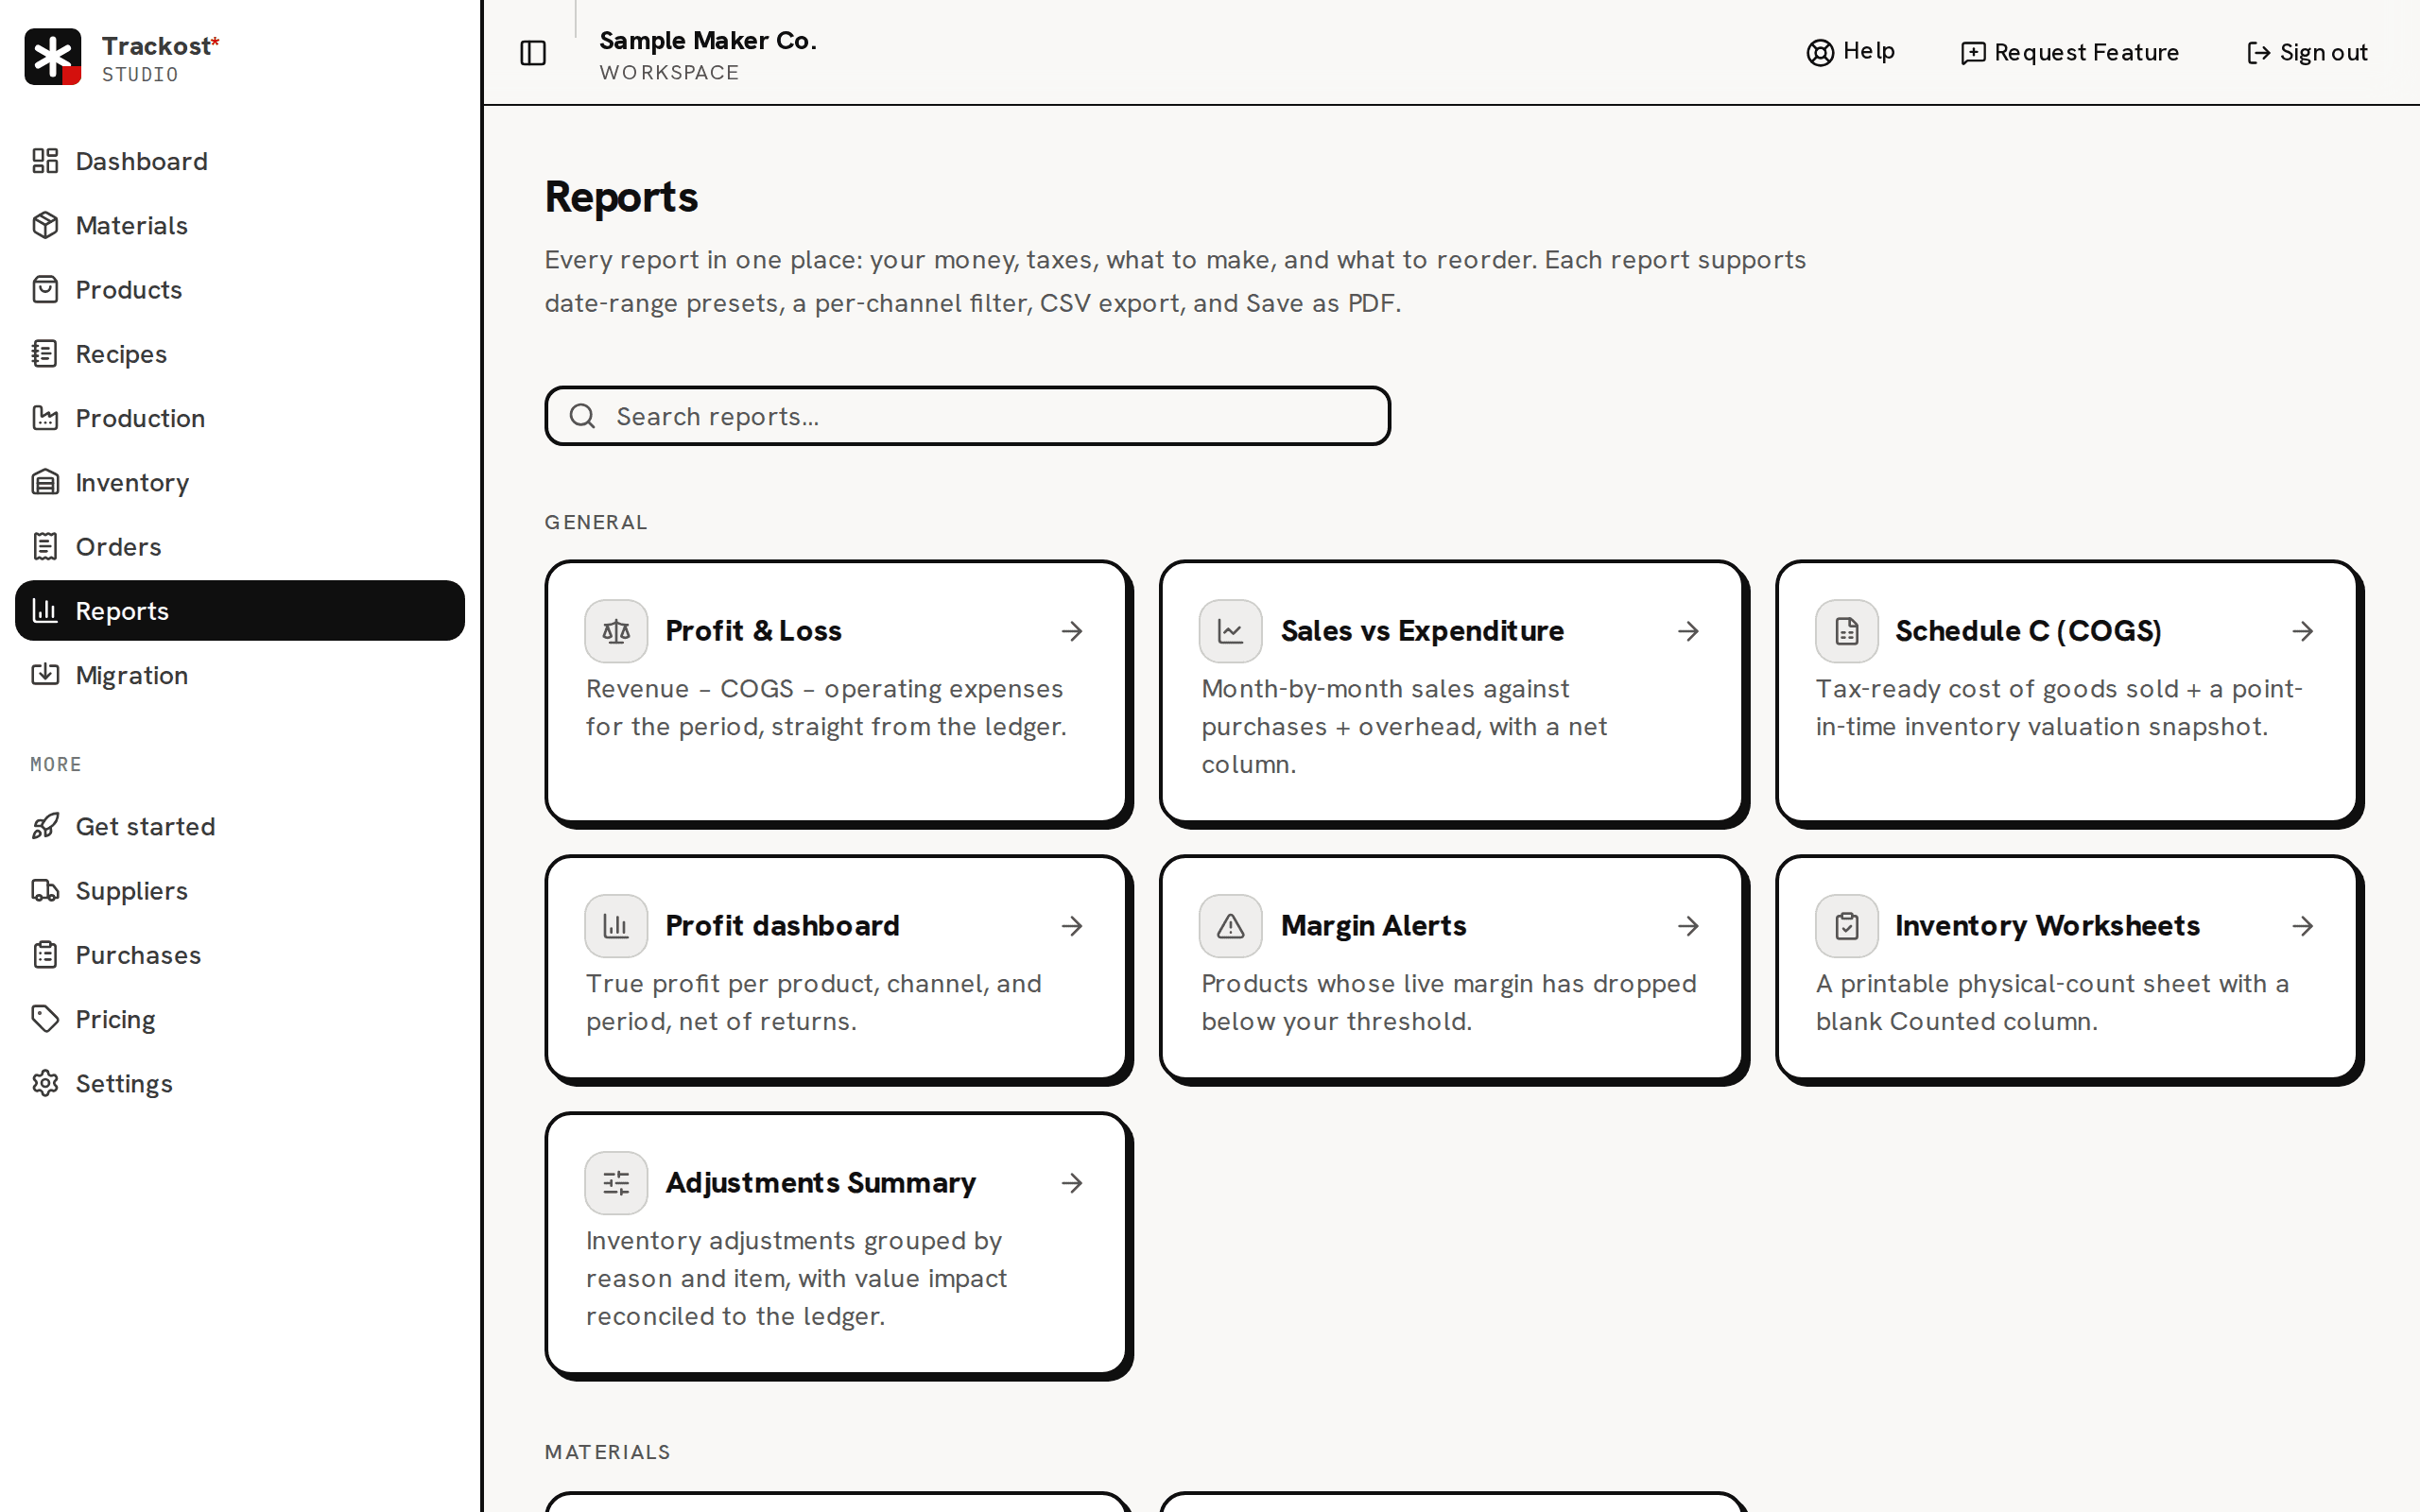Open the Profit & Loss report
This screenshot has height=1512, width=2420.
[x=837, y=692]
